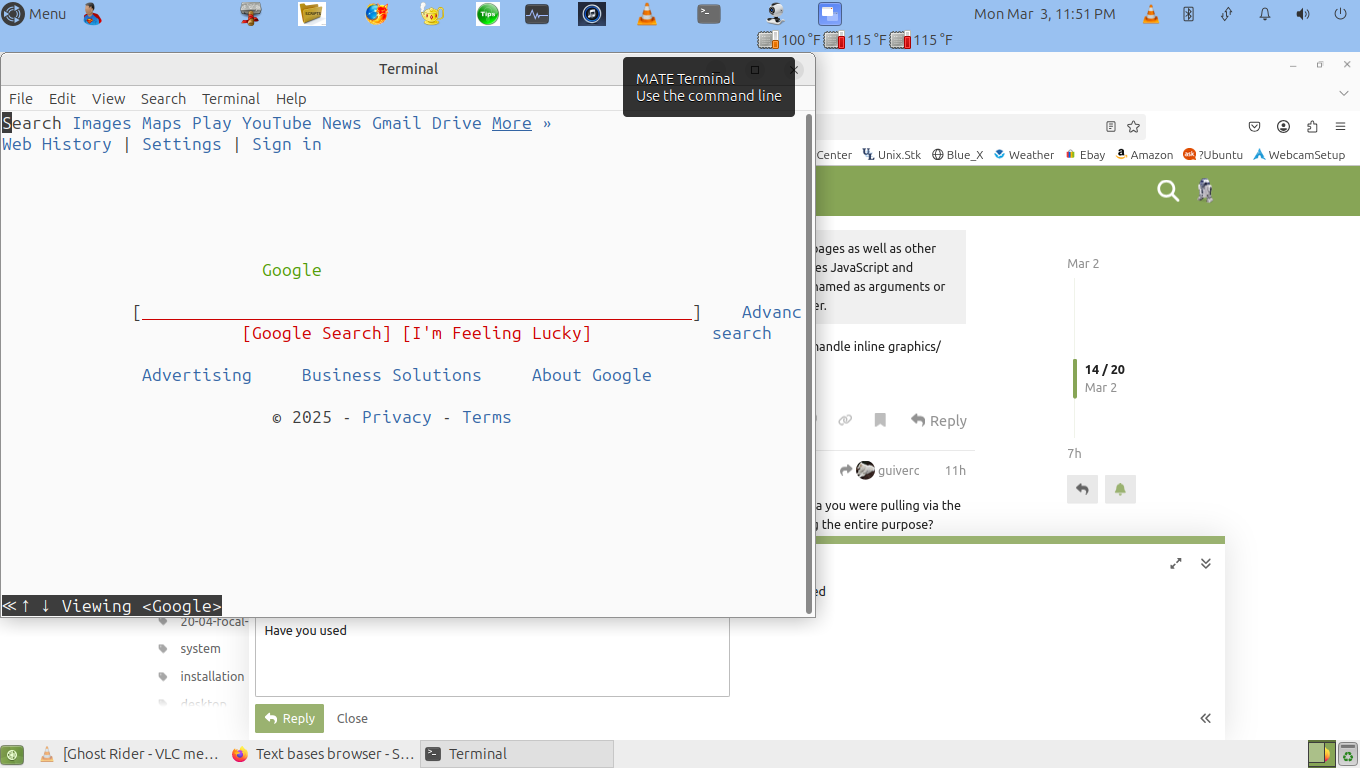Click the forum search magnifier icon

tap(1168, 191)
